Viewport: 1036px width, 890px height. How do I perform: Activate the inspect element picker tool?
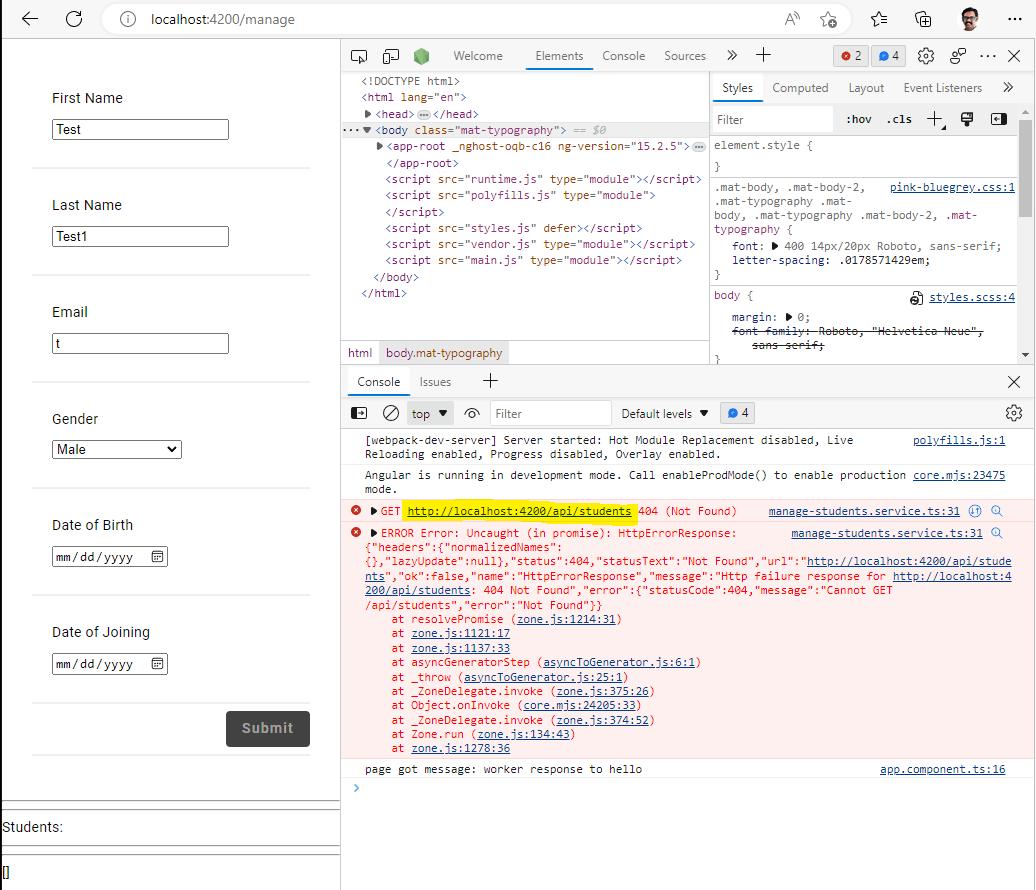(x=359, y=56)
